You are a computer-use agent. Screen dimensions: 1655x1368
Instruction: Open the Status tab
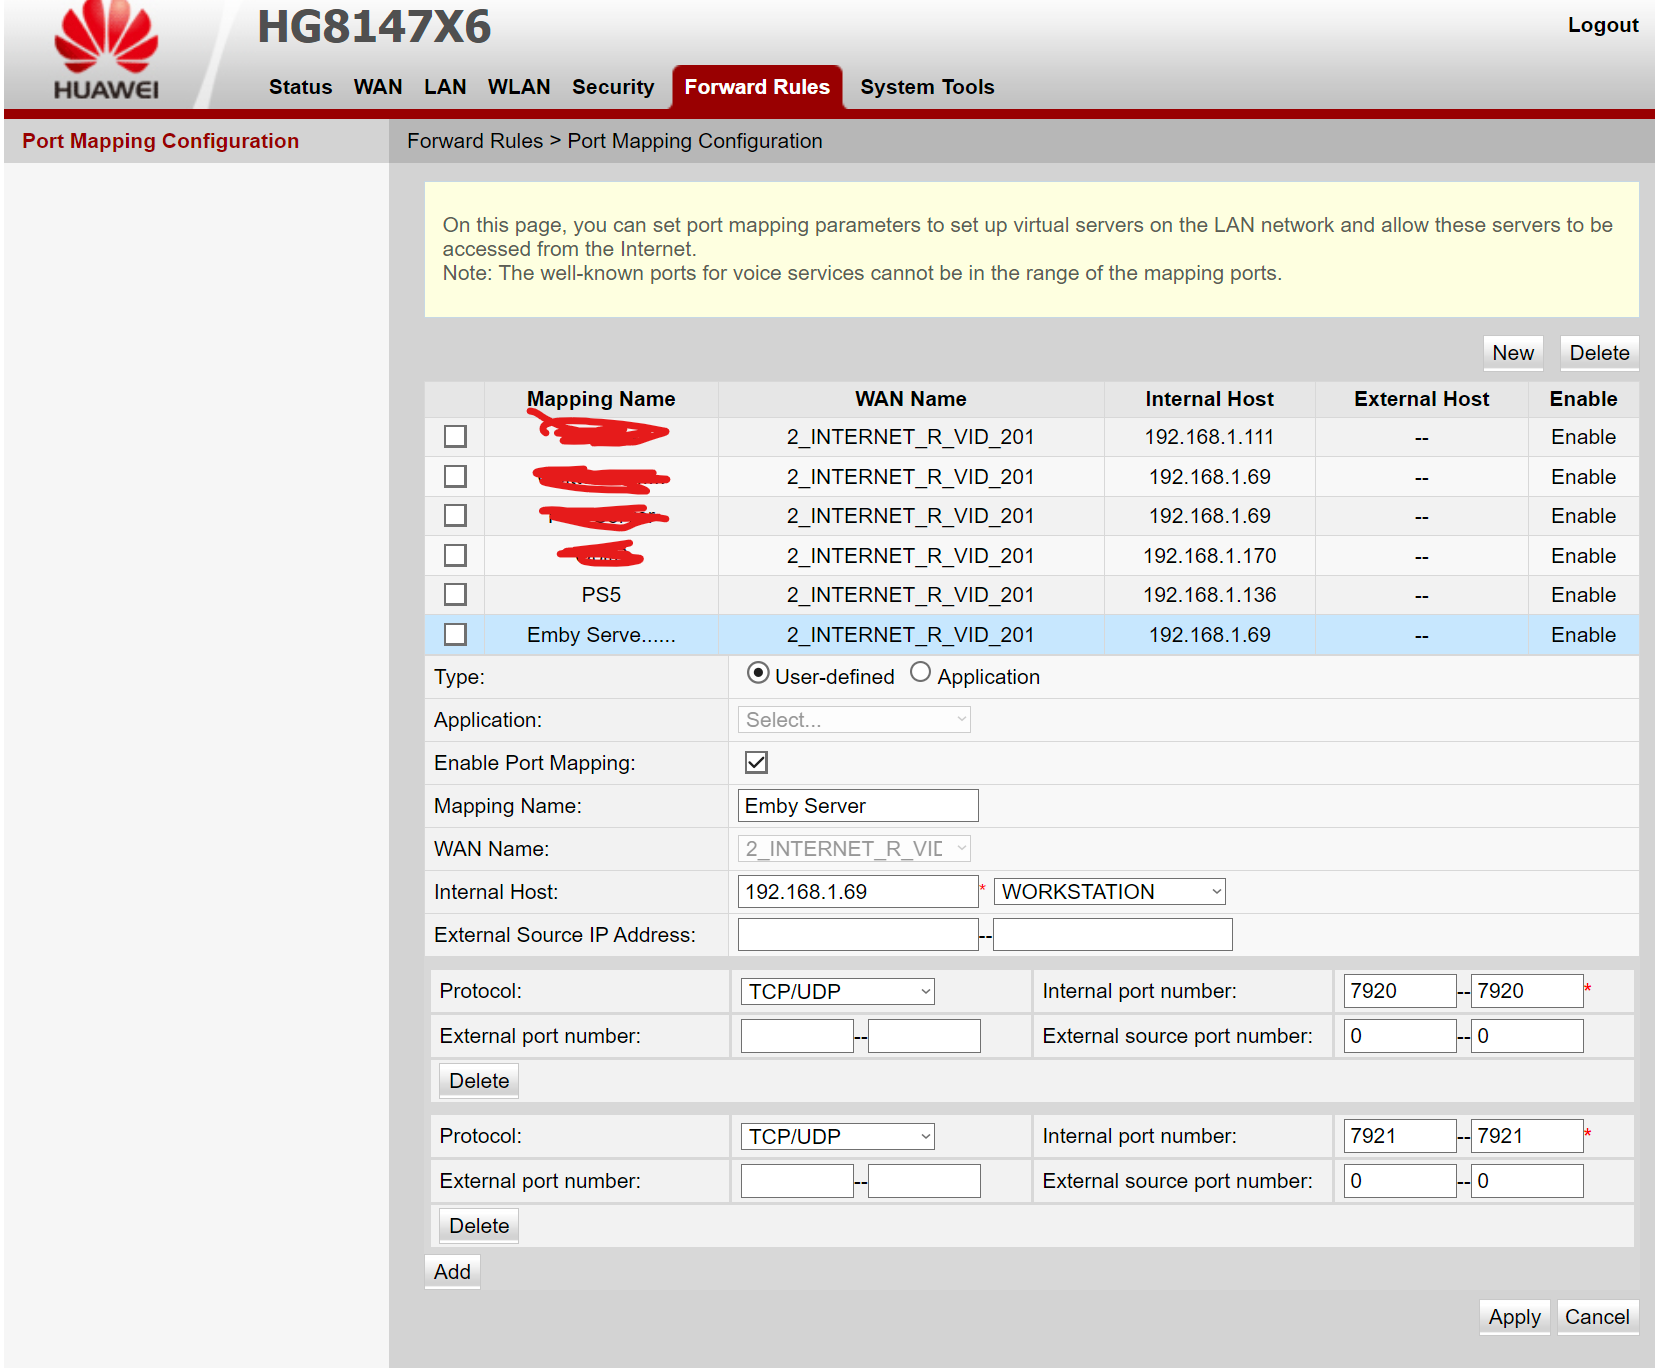tap(300, 87)
